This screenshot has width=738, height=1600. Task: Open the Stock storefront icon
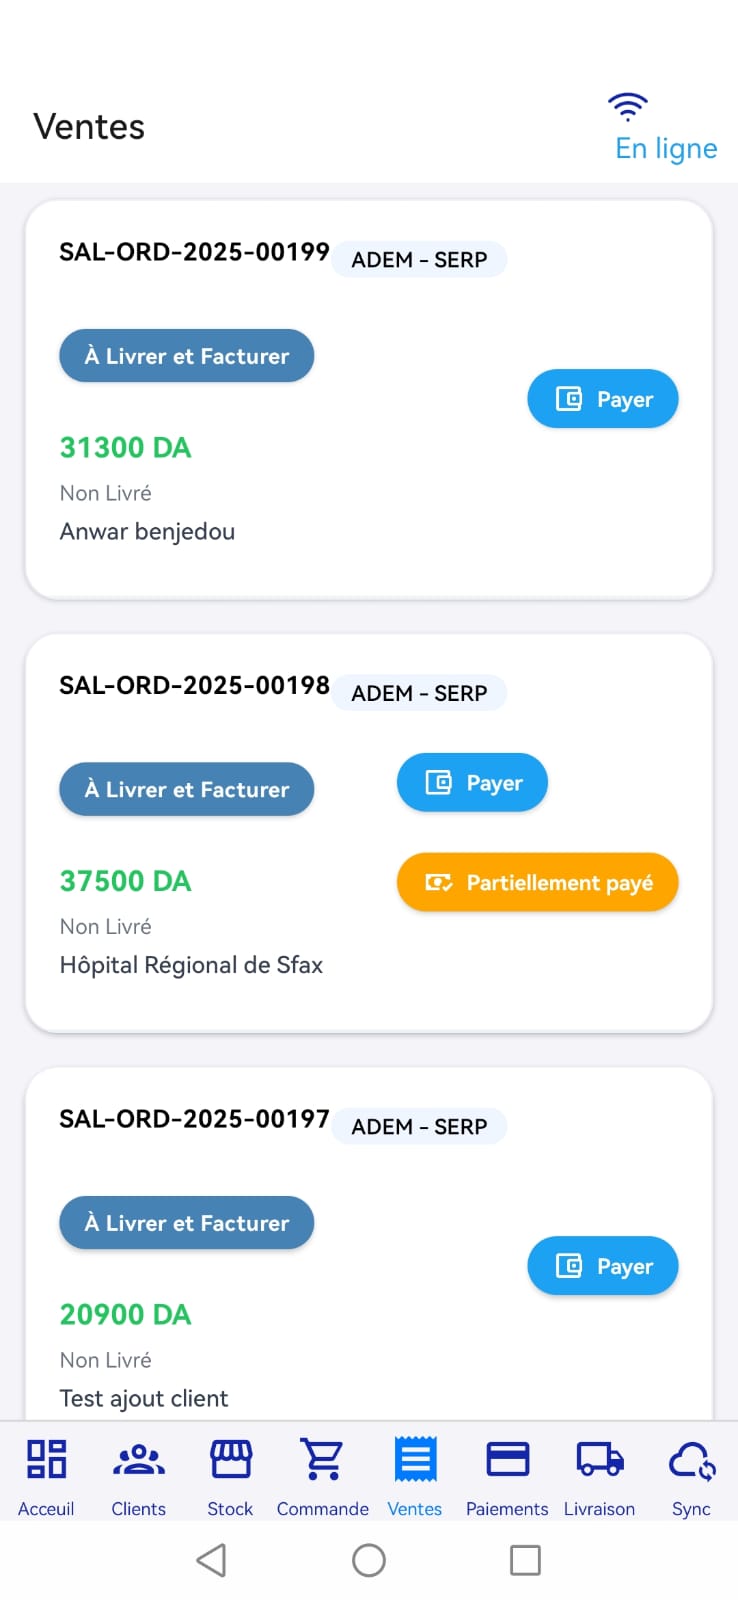point(230,1460)
